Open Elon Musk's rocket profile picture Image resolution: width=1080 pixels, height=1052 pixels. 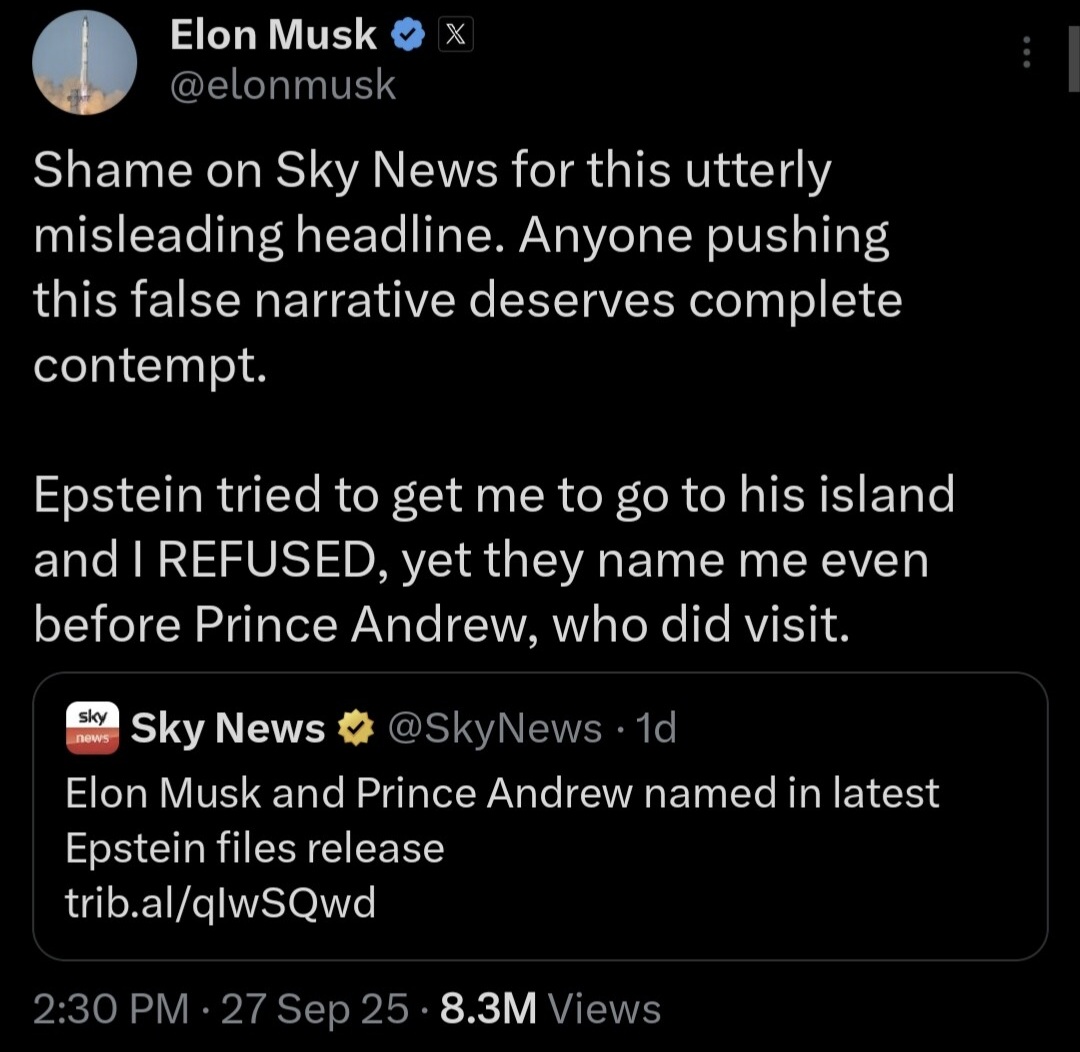point(84,62)
